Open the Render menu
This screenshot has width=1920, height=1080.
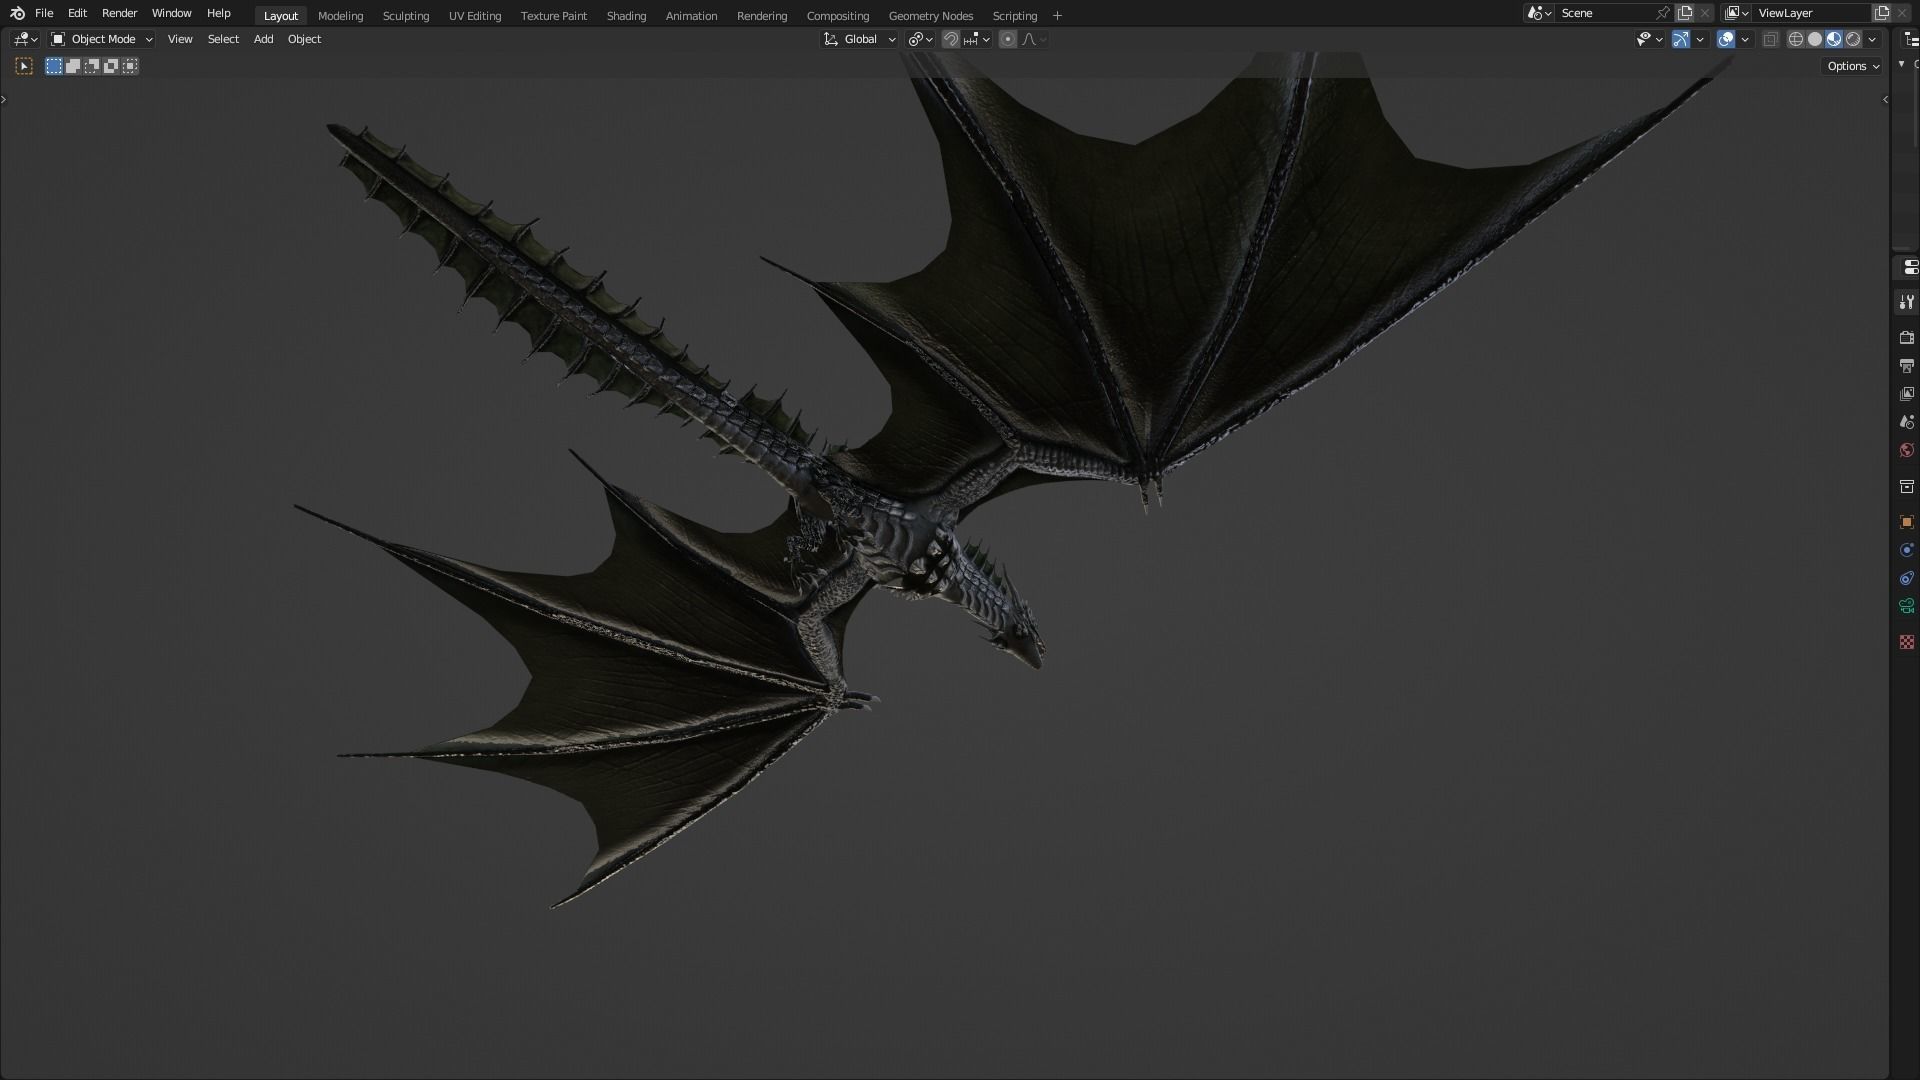click(119, 13)
